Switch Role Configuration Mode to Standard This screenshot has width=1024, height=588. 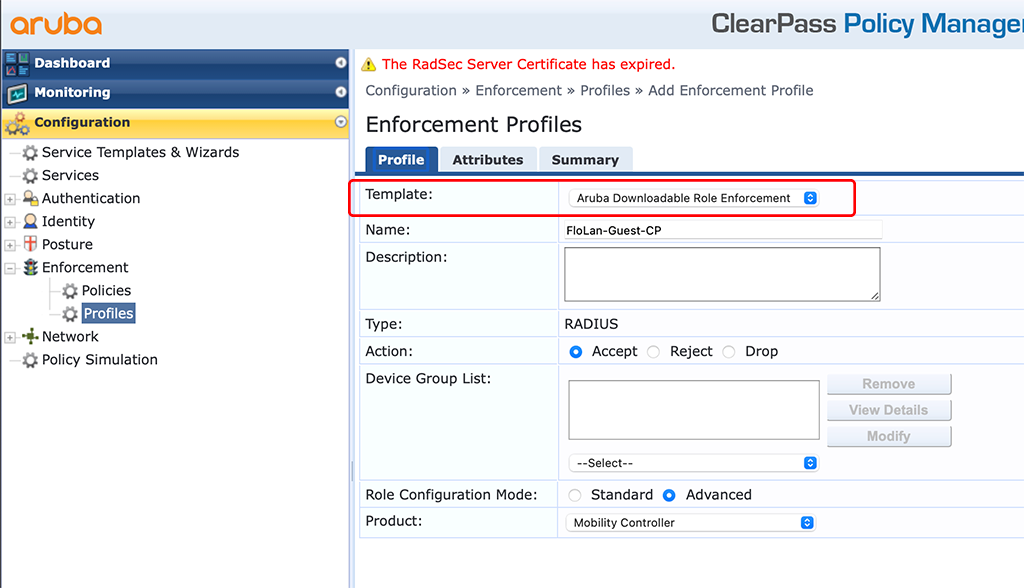575,494
